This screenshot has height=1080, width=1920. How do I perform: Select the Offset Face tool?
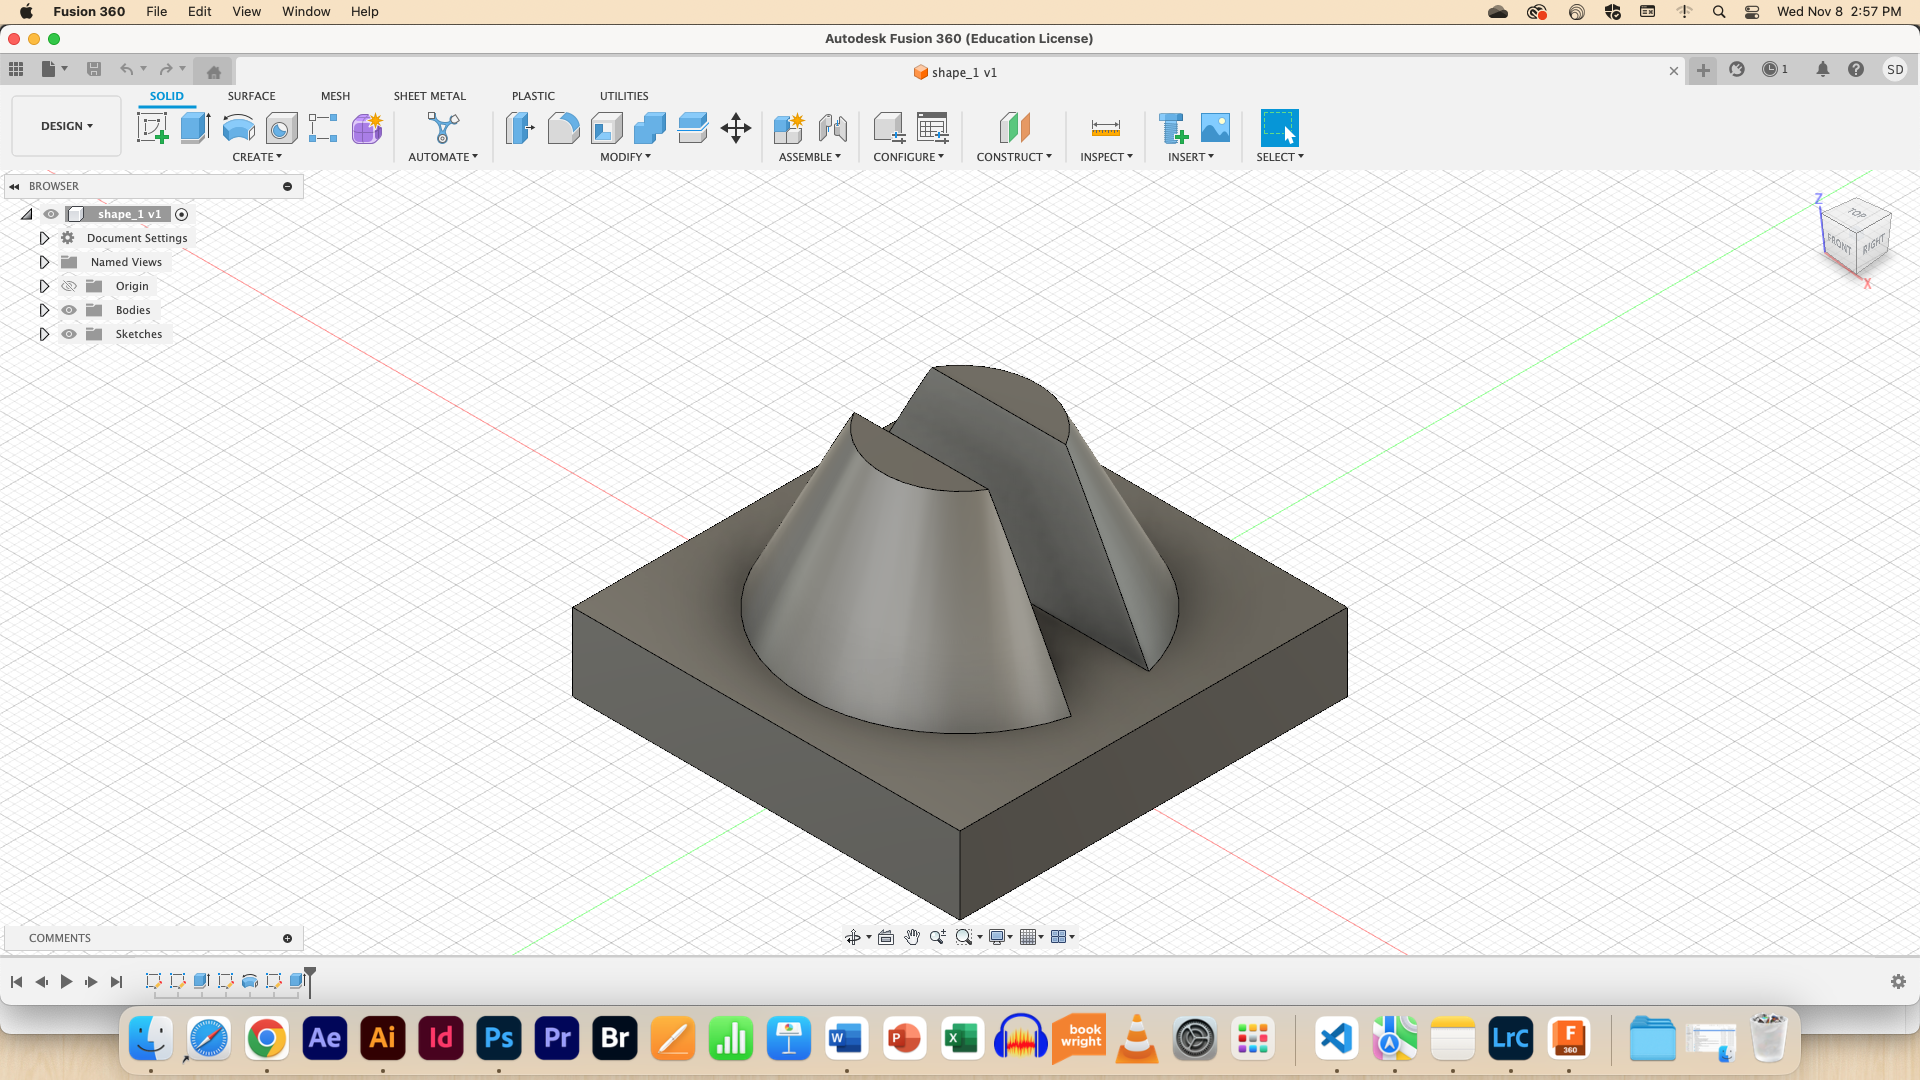click(692, 128)
